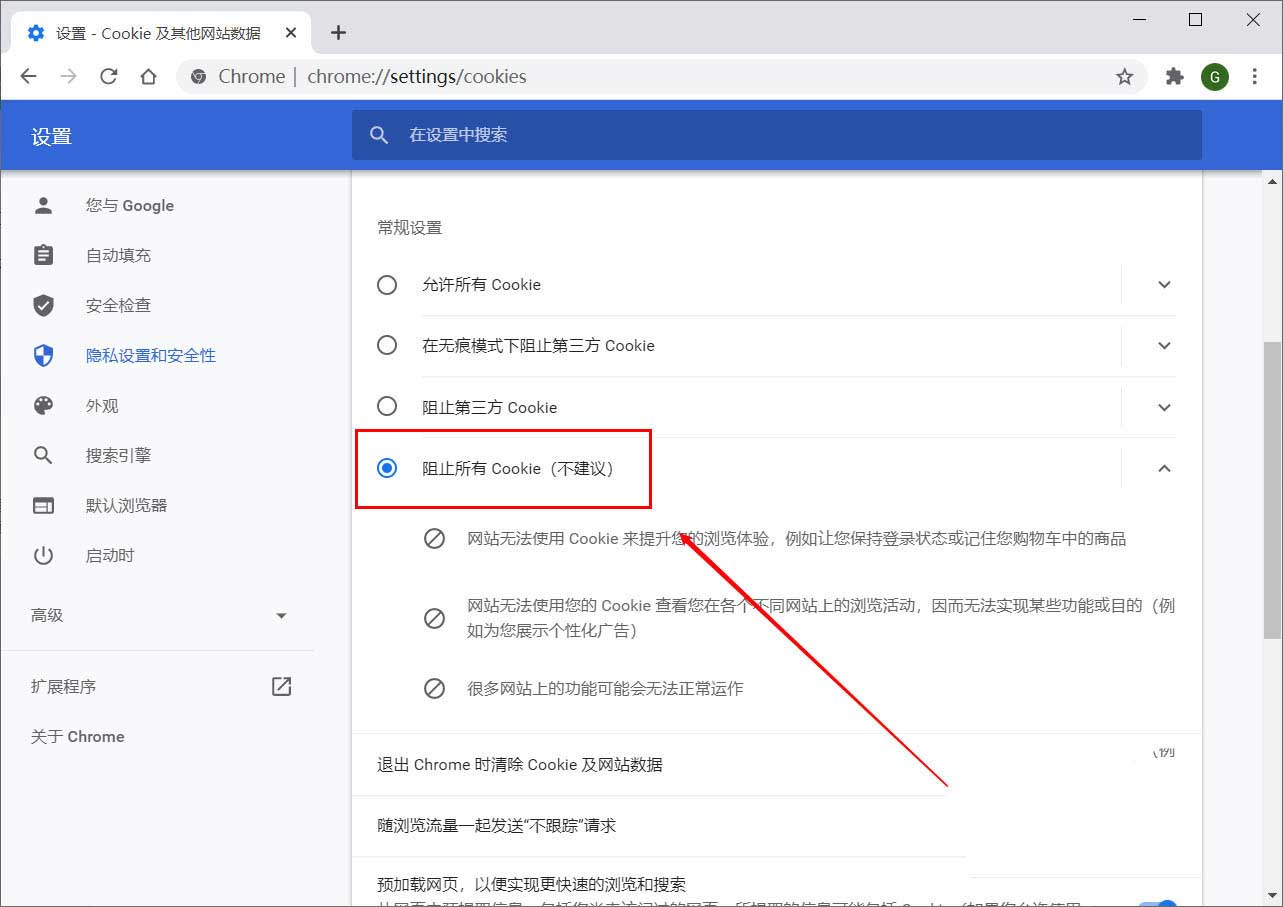Viewport: 1283px width, 907px height.
Task: Click the 您与 Google person icon
Action: point(43,205)
